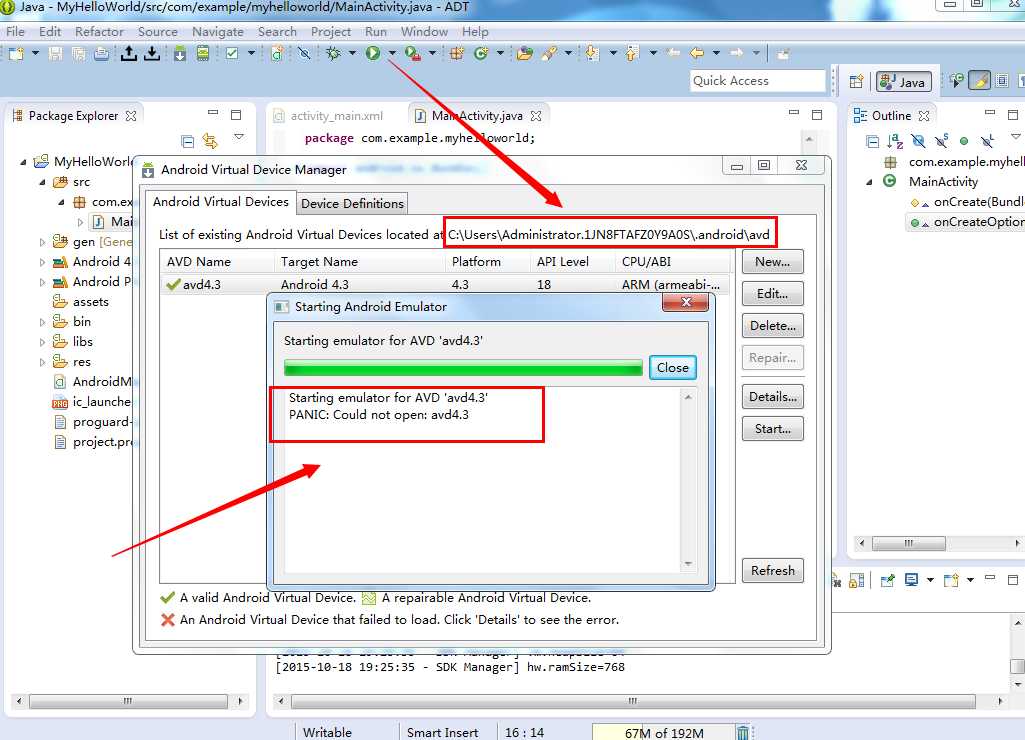Image resolution: width=1025 pixels, height=740 pixels.
Task: Click the Next Annotation arrow icon
Action: [x=592, y=53]
